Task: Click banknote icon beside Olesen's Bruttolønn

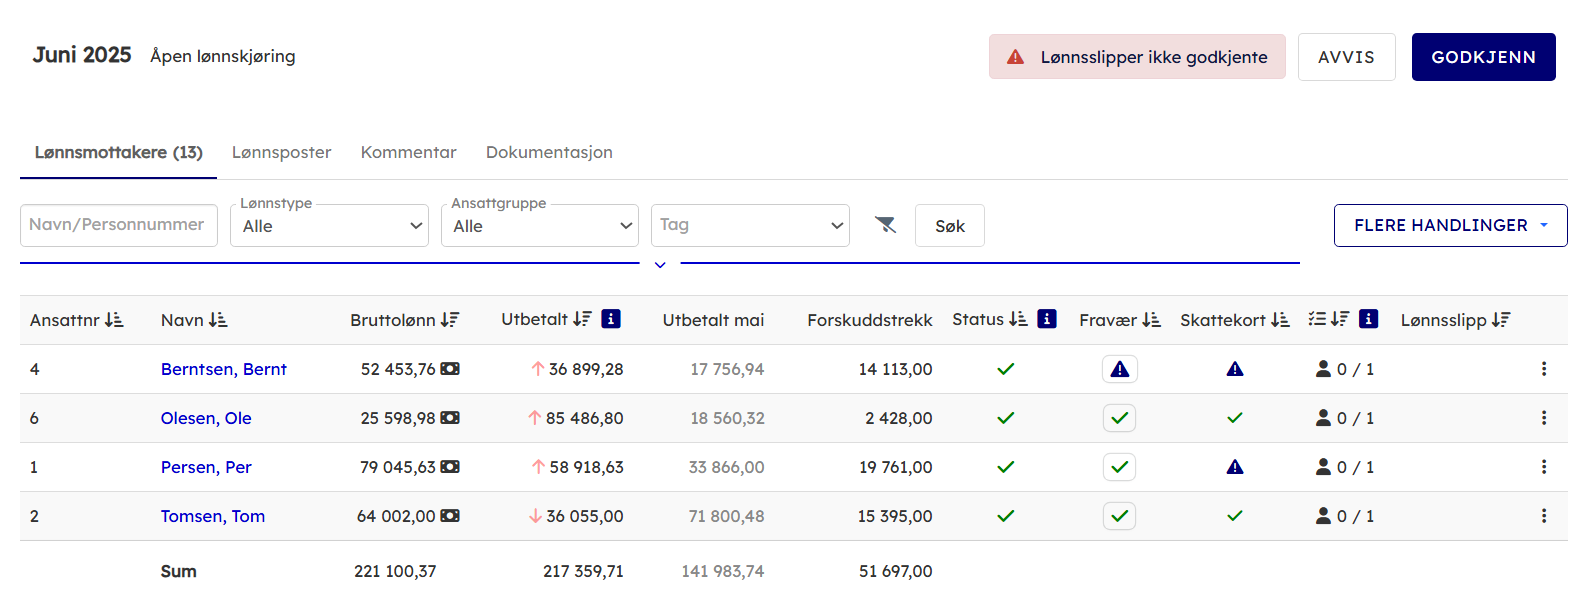Action: 450,418
